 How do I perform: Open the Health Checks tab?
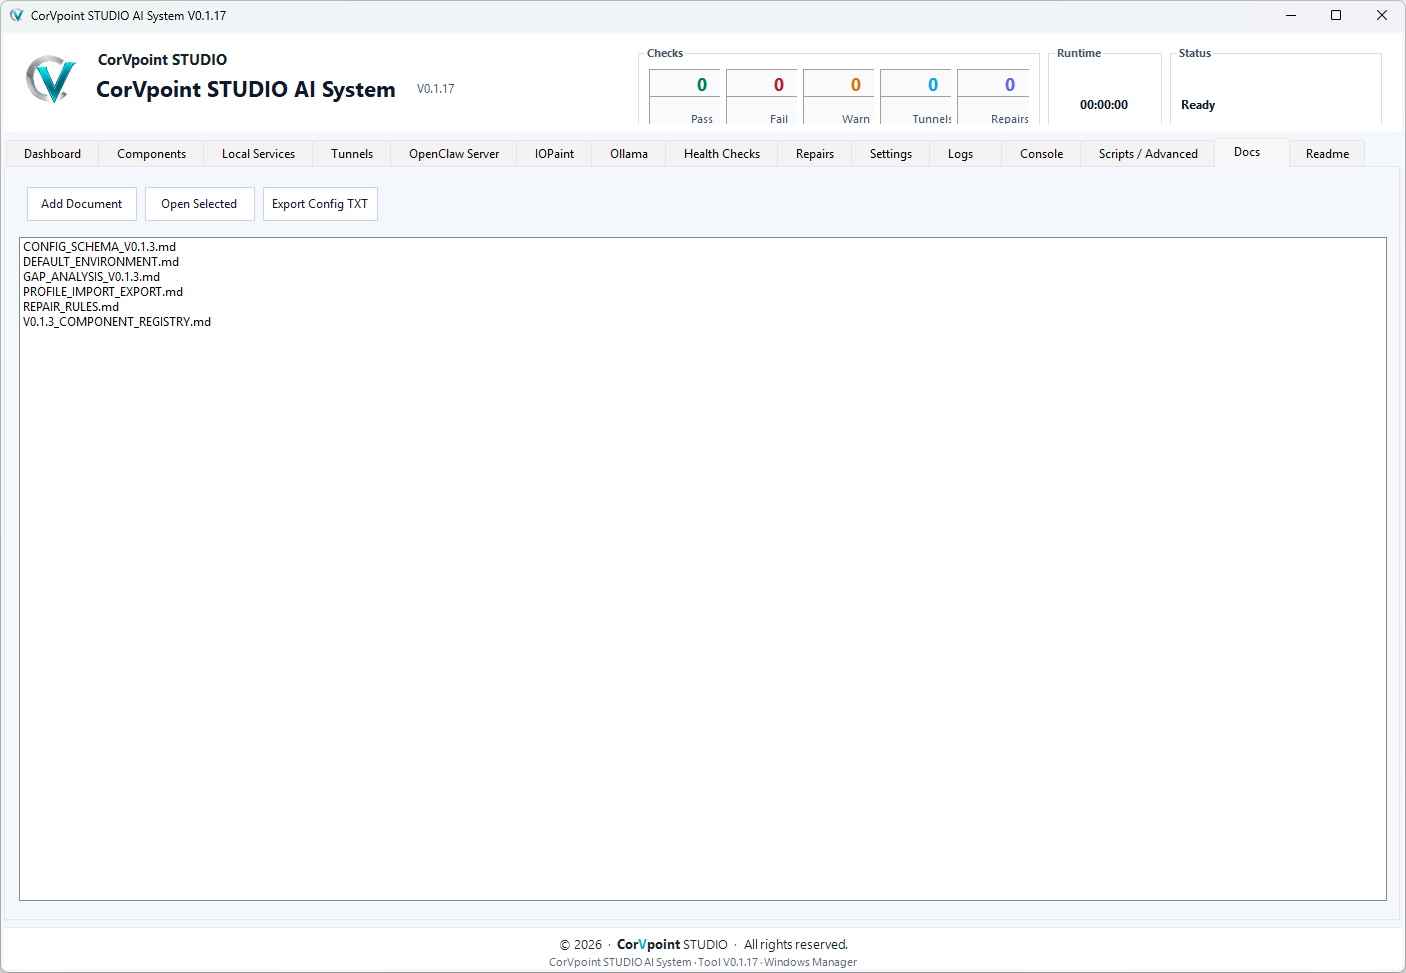coord(722,154)
